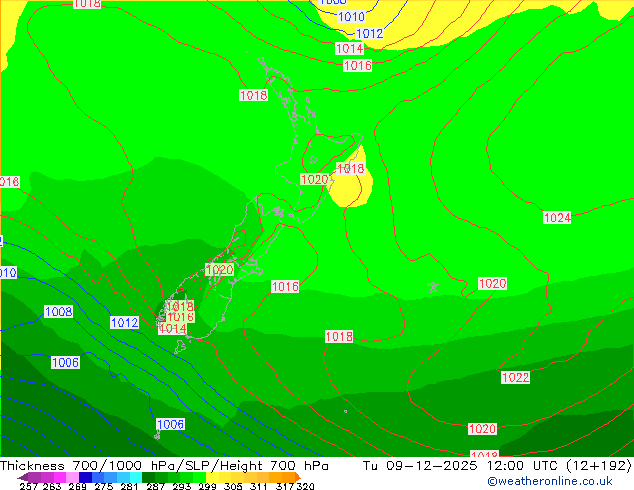Click the Chatham Islands outline
Image resolution: width=634 pixels, height=490 pixels.
tap(433, 287)
